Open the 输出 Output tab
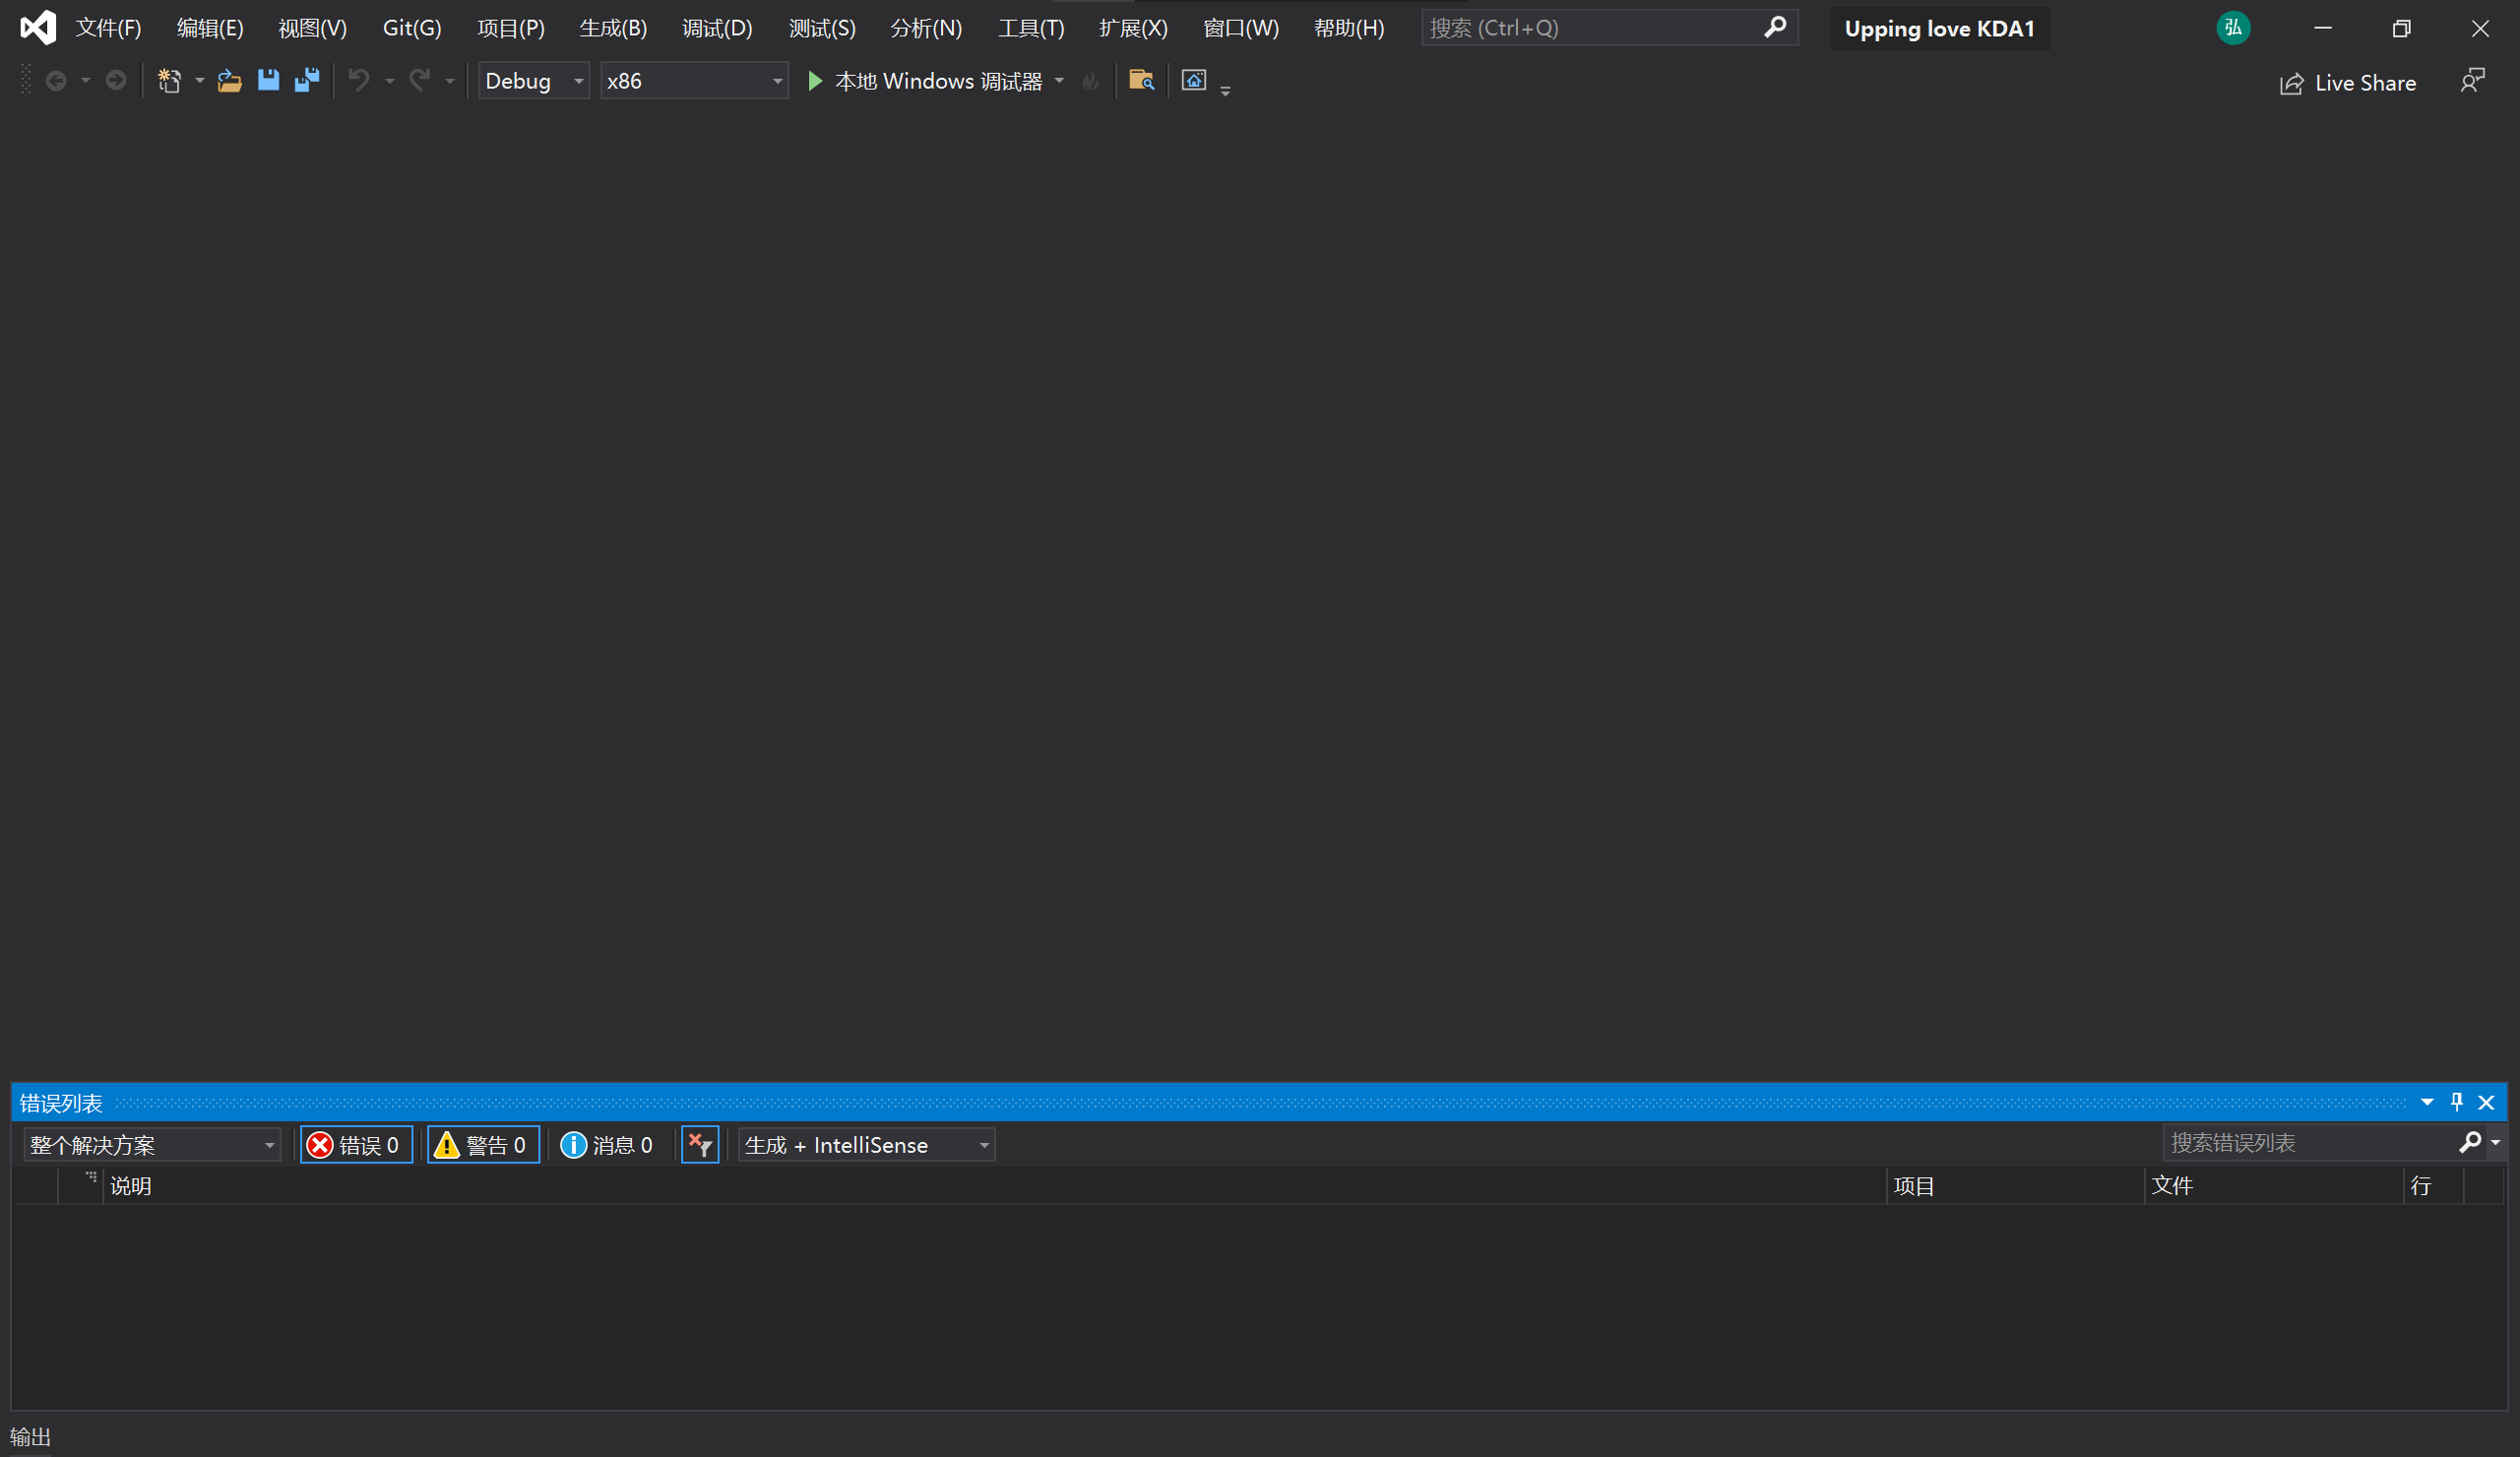The height and width of the screenshot is (1457, 2520). tap(30, 1436)
